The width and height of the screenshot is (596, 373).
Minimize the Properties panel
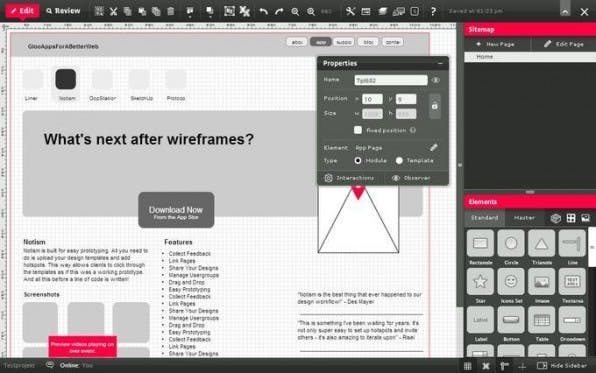click(x=440, y=63)
